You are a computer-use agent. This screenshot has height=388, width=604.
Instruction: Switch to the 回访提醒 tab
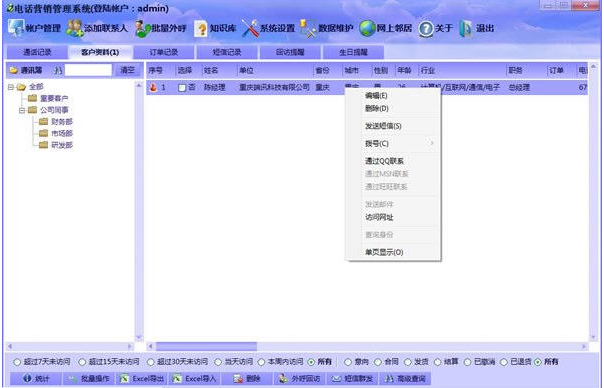point(290,52)
